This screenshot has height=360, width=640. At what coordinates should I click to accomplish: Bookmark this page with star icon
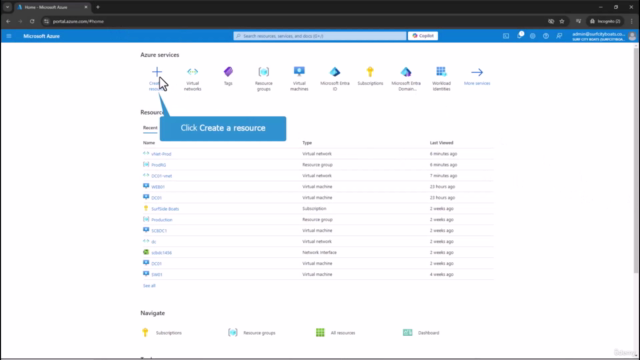pyautogui.click(x=562, y=21)
